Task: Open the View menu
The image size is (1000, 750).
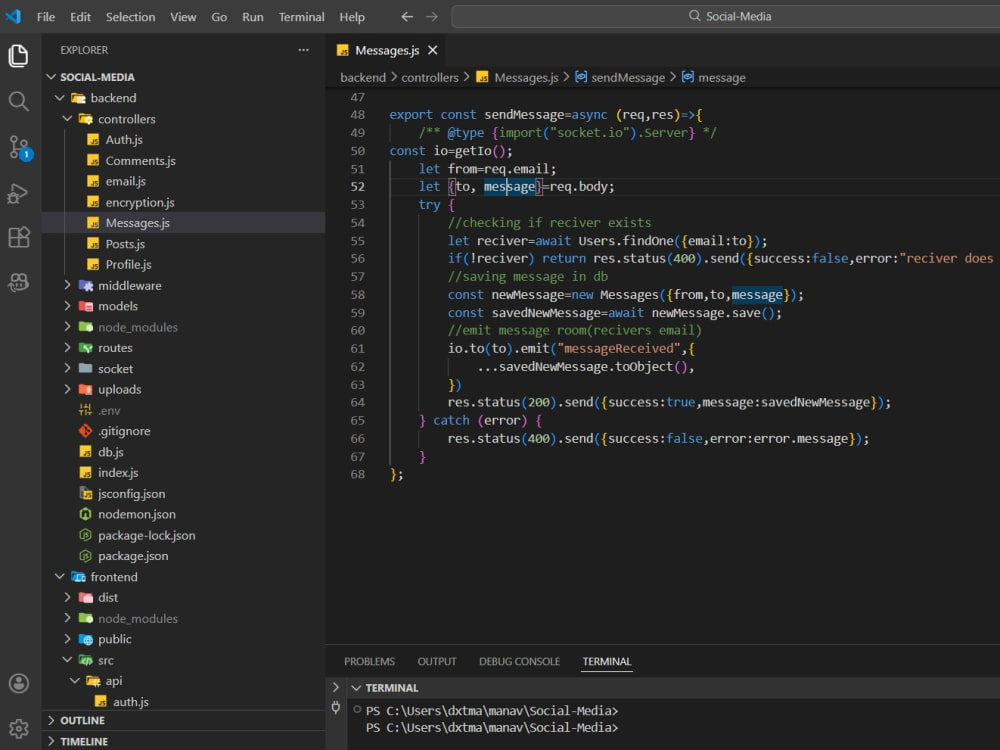Action: pyautogui.click(x=183, y=17)
